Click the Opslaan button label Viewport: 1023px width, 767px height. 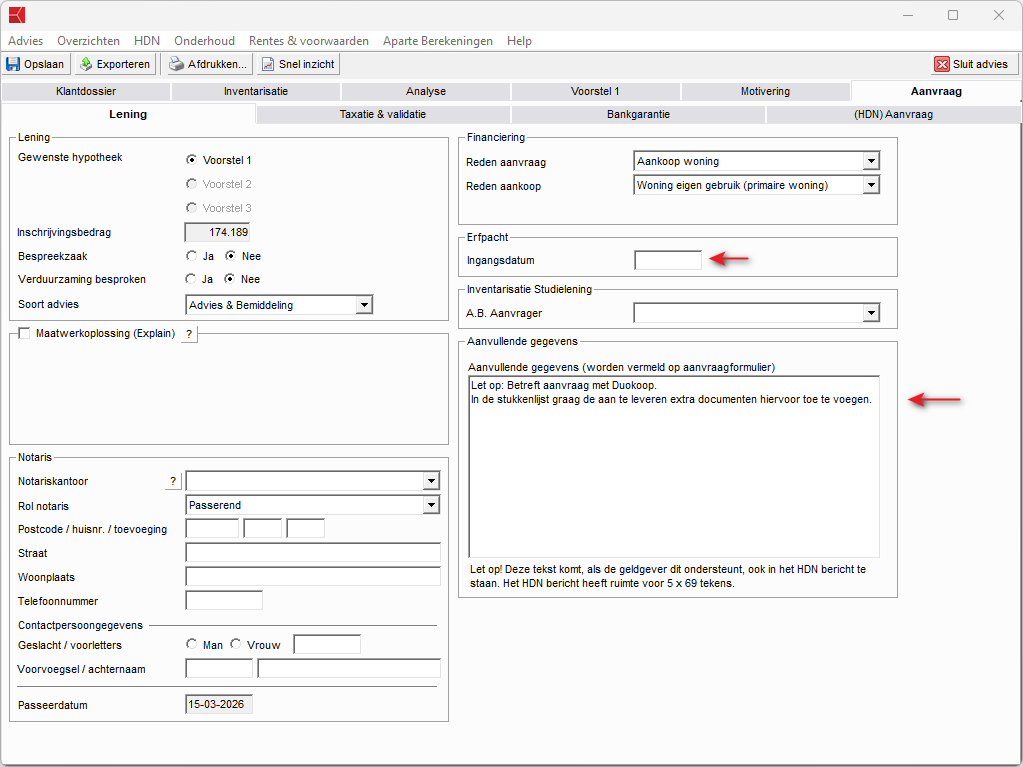tap(44, 64)
